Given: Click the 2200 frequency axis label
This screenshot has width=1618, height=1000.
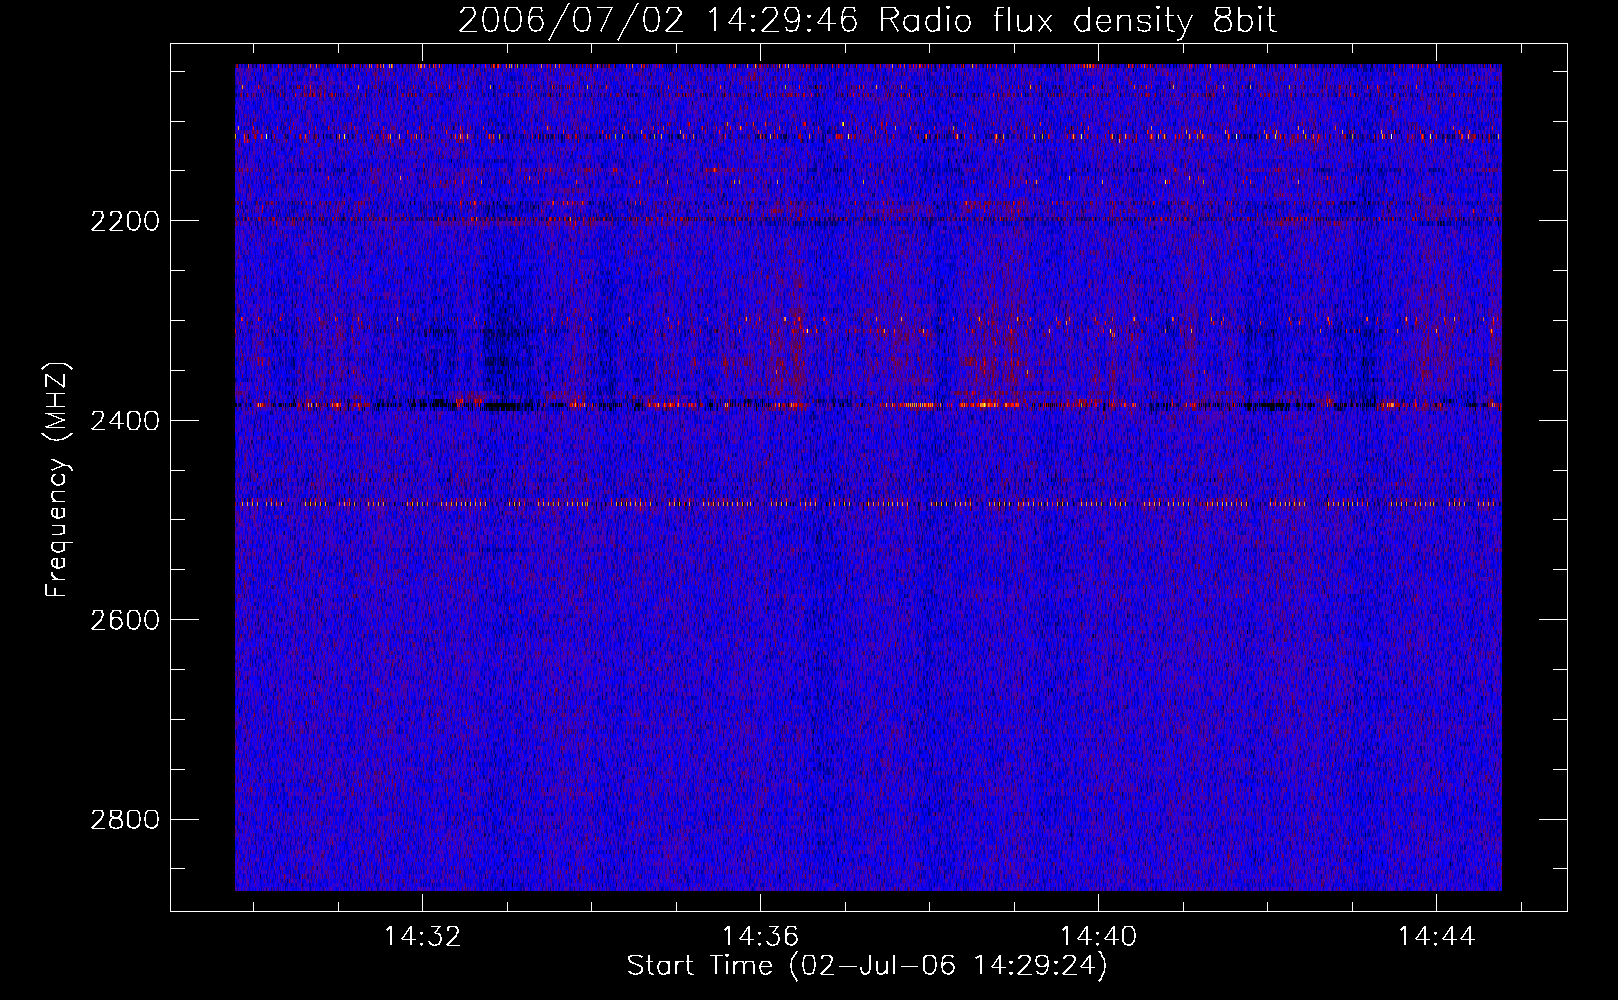Looking at the screenshot, I should tap(125, 221).
